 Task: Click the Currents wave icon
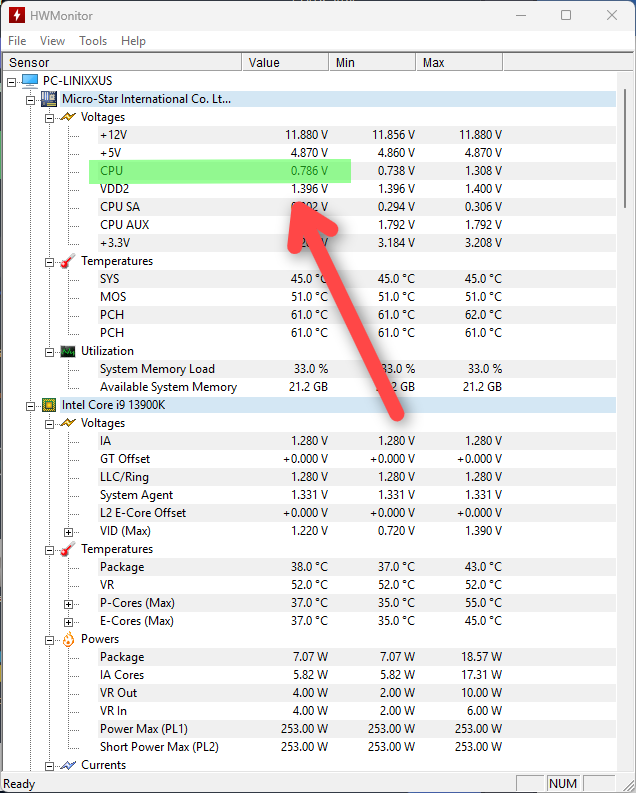pyautogui.click(x=68, y=765)
